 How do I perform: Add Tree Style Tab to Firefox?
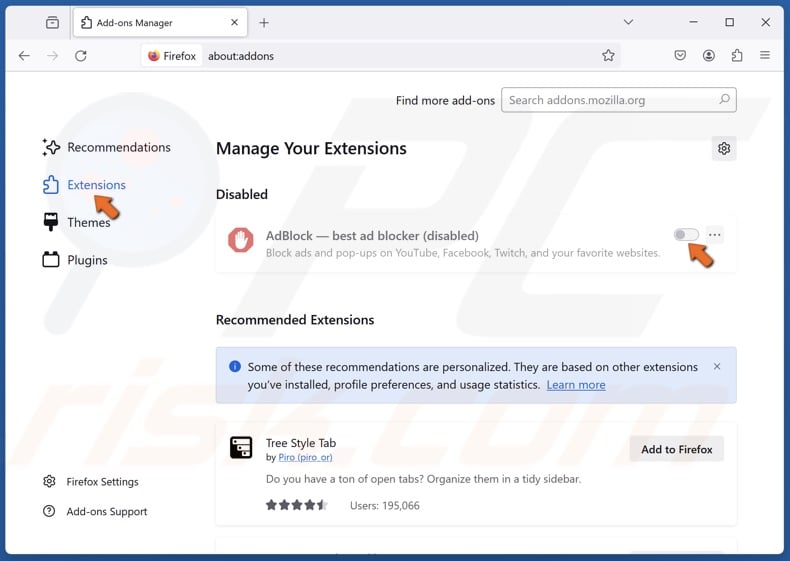point(677,449)
